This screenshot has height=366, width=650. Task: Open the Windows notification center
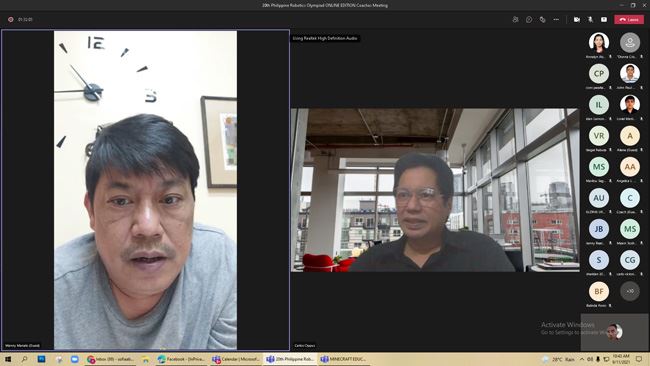pos(639,359)
